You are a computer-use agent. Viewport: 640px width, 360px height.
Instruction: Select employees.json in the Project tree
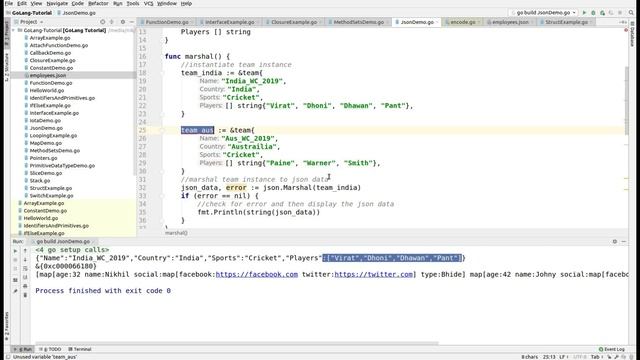coord(48,76)
